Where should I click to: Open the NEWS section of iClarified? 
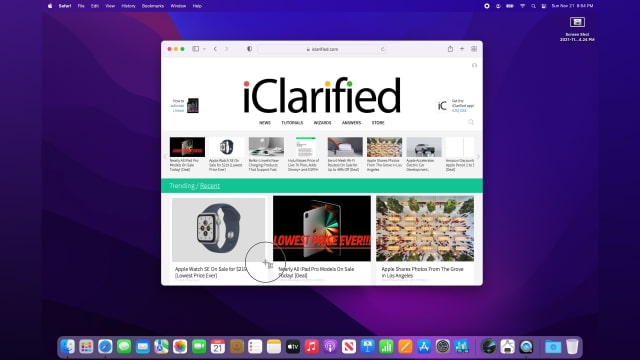[x=264, y=122]
